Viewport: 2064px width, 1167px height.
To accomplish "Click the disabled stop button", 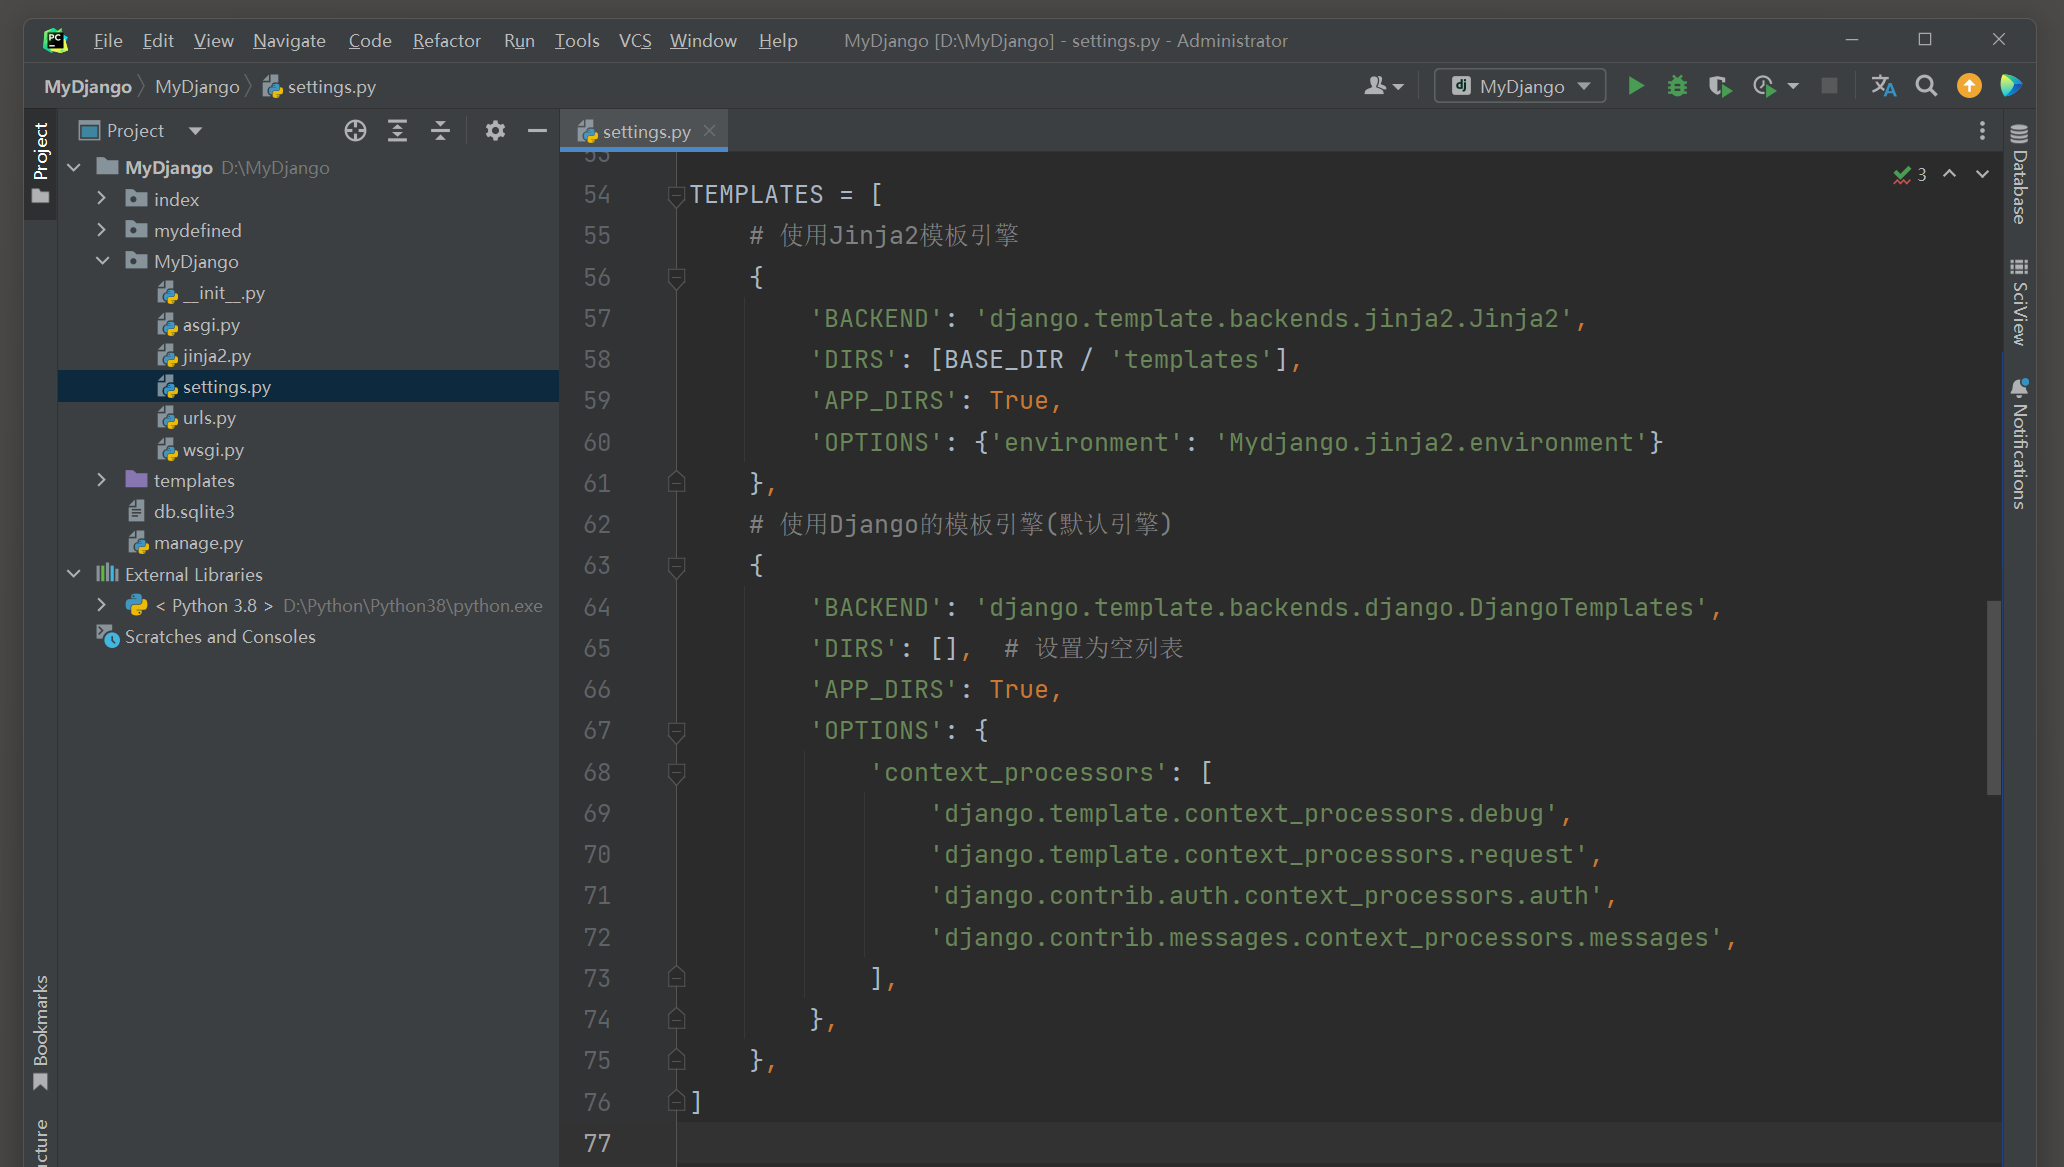I will [1829, 86].
